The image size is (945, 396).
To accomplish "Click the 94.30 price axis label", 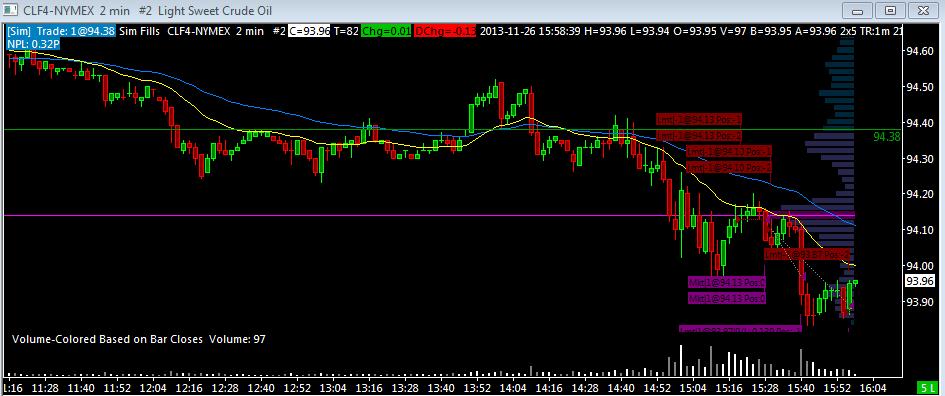I will click(919, 159).
